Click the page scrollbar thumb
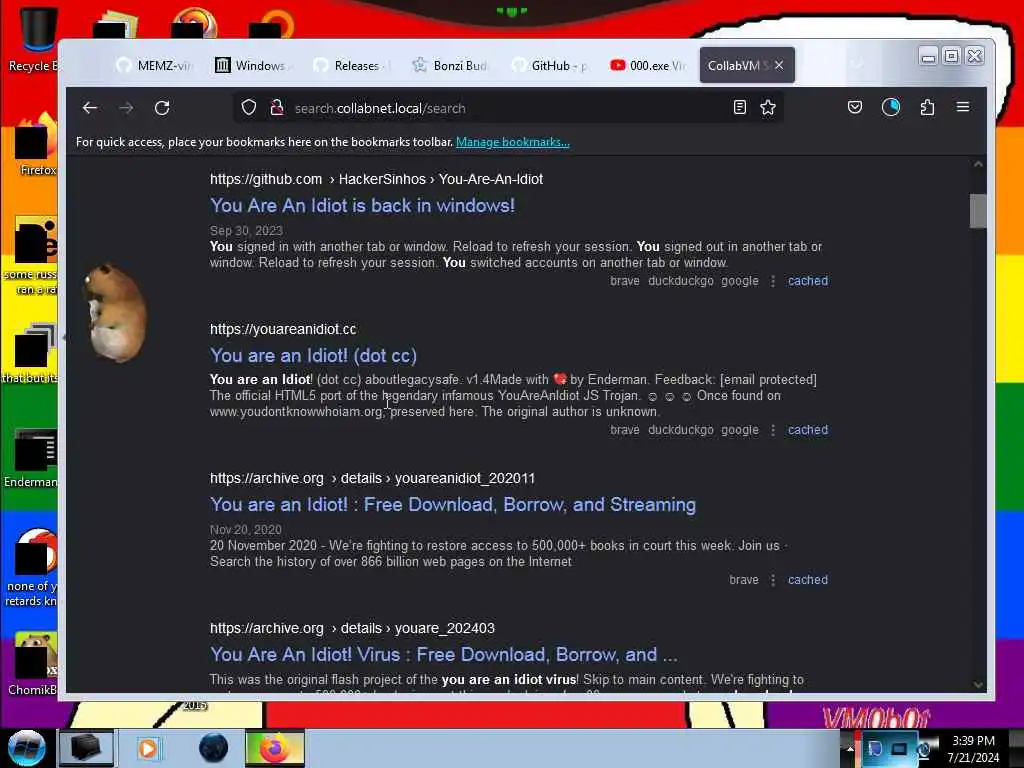This screenshot has width=1024, height=768. 978,211
